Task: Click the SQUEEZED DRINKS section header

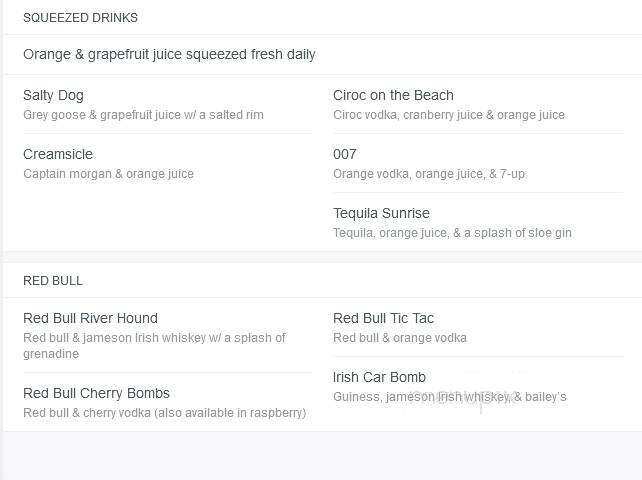Action: pos(80,18)
